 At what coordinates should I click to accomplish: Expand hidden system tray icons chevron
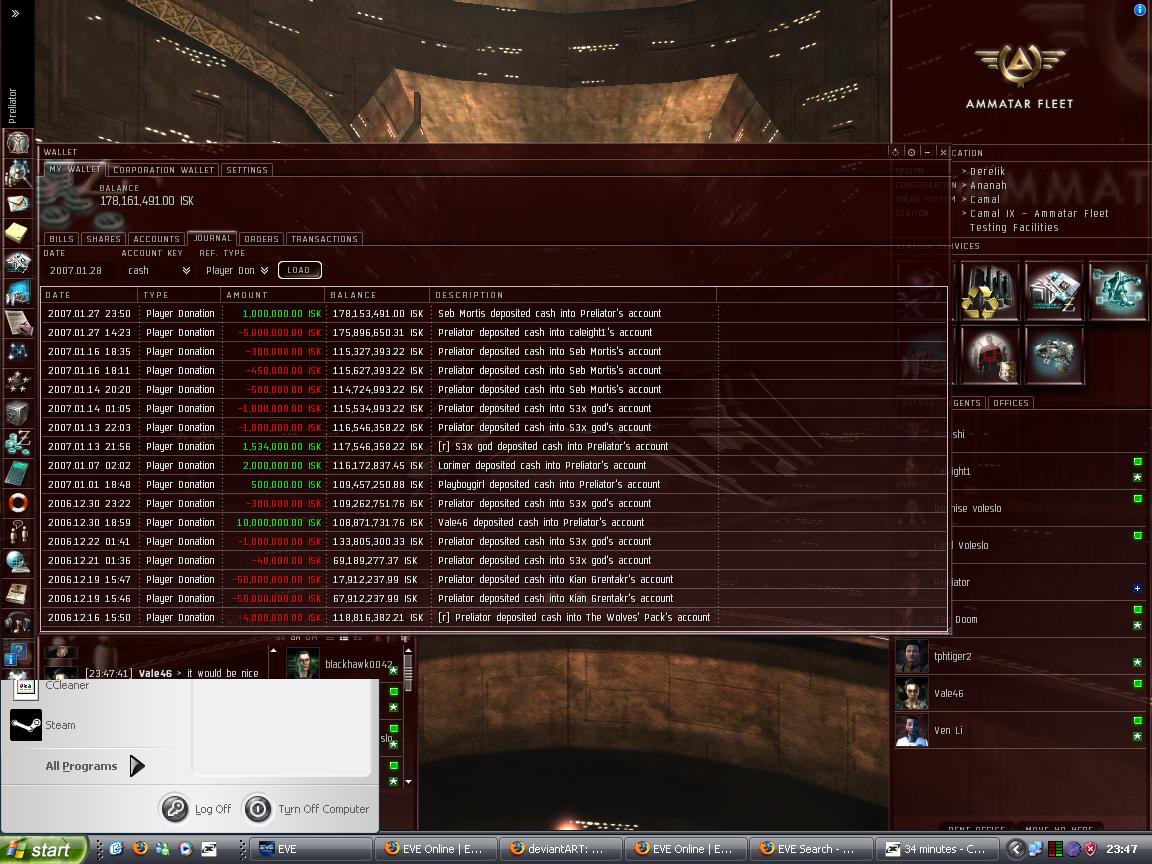click(x=1016, y=849)
